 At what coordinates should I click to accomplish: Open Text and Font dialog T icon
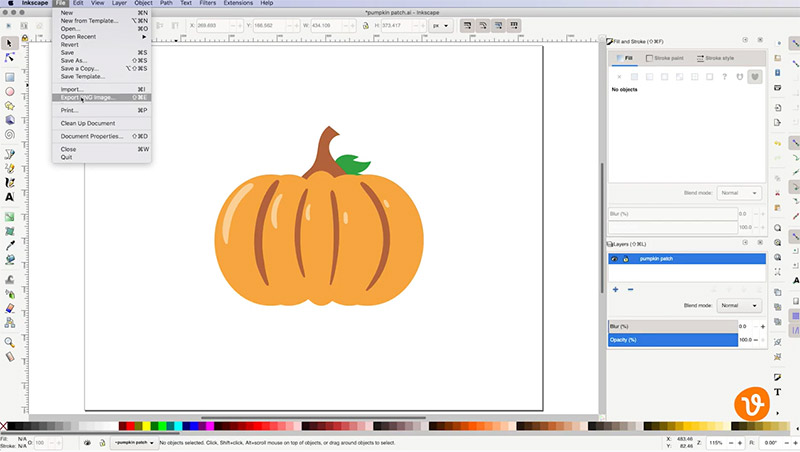778,392
